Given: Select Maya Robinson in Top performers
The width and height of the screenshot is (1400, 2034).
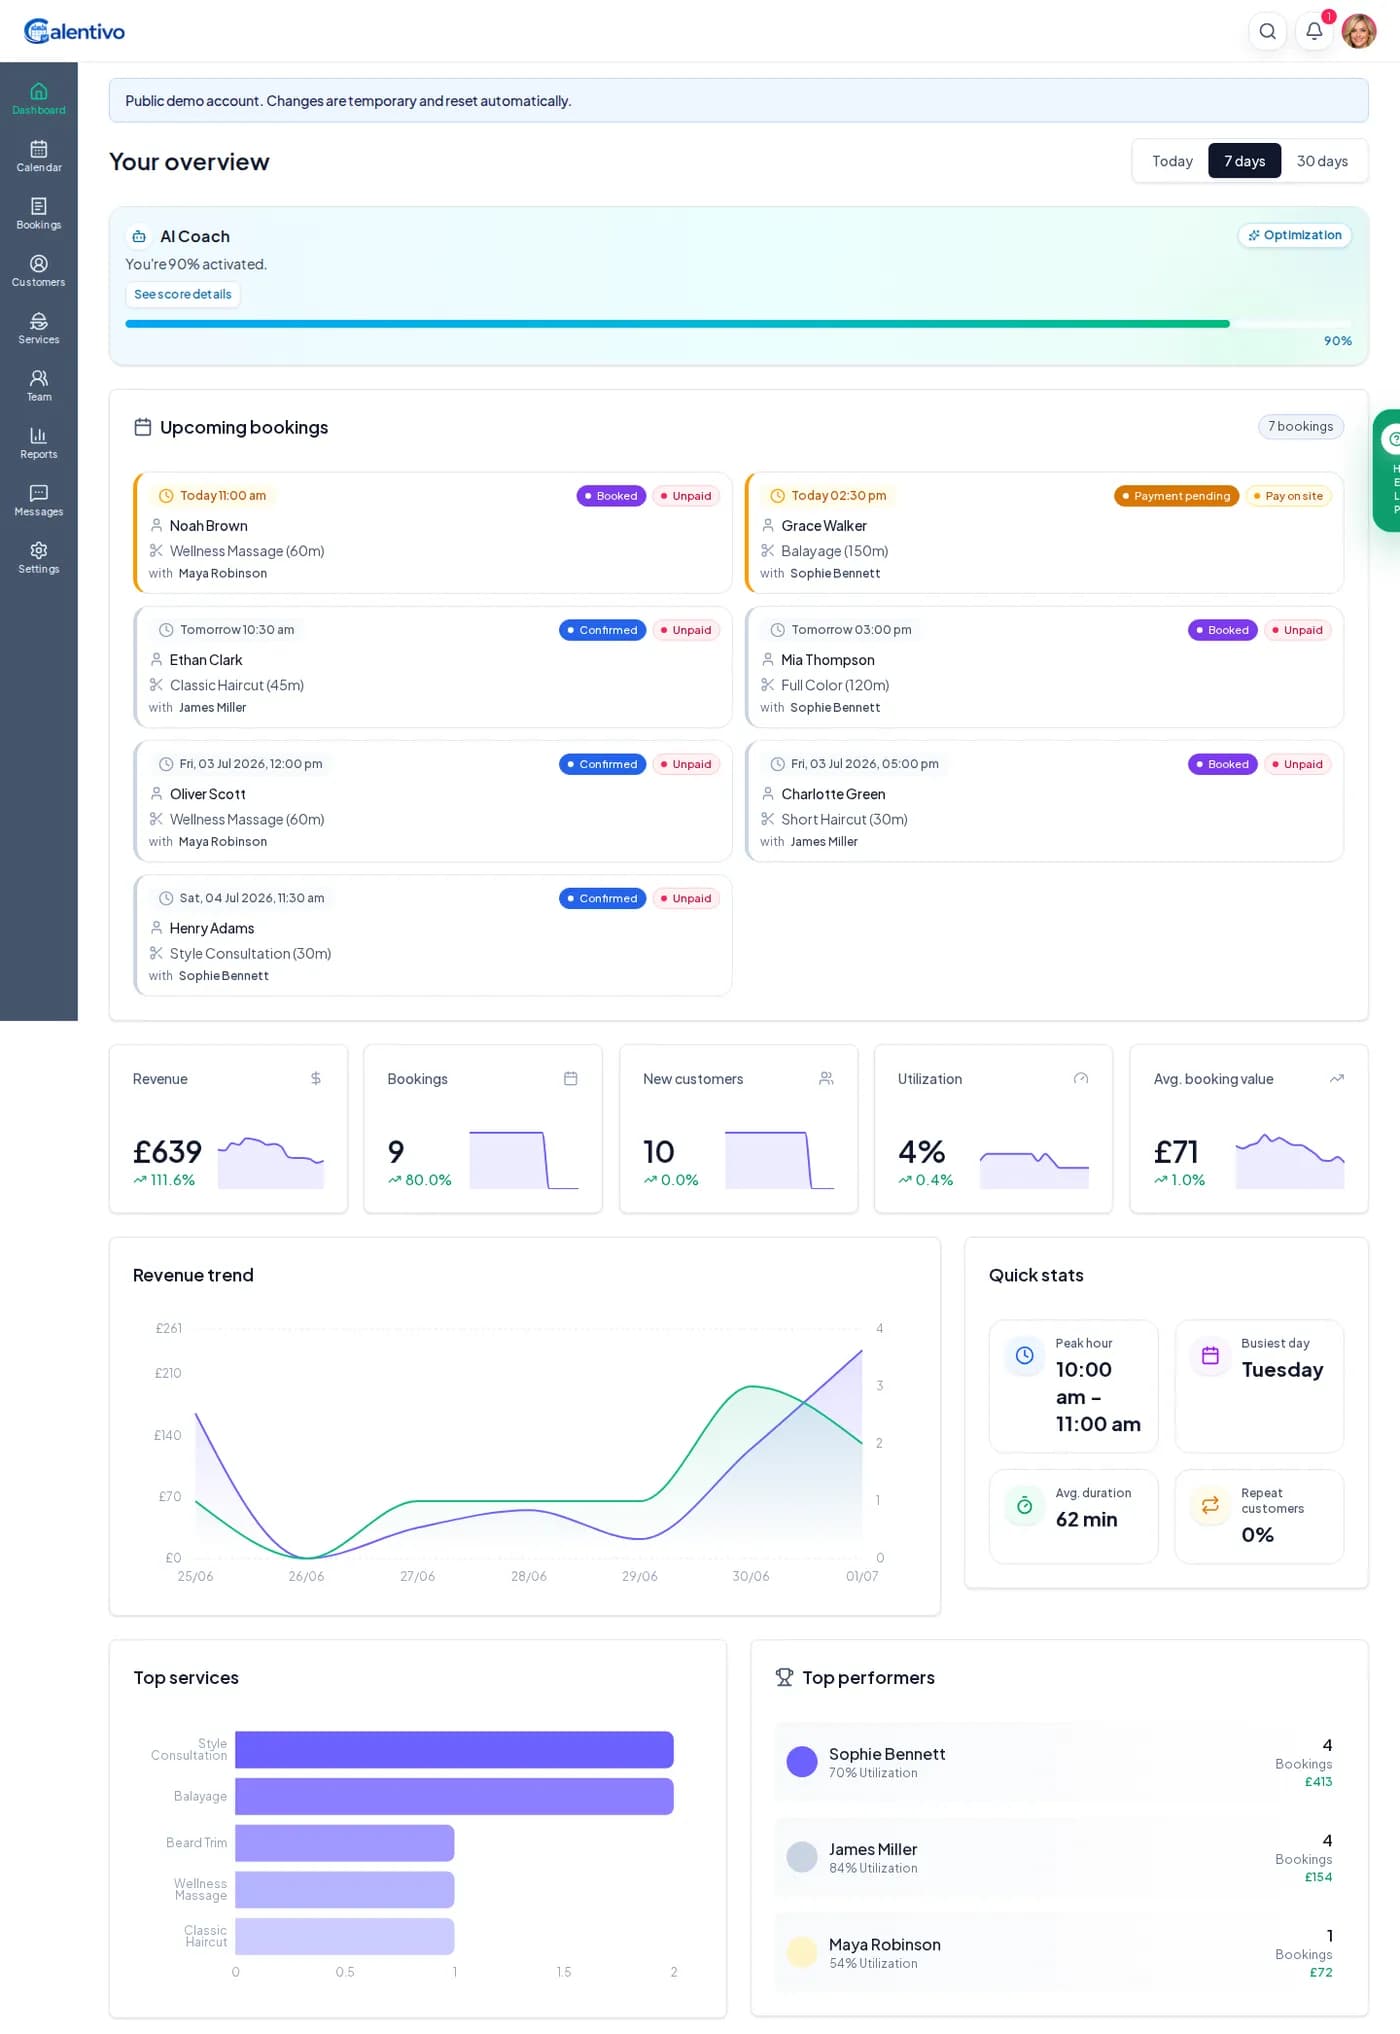Looking at the screenshot, I should 1059,1953.
